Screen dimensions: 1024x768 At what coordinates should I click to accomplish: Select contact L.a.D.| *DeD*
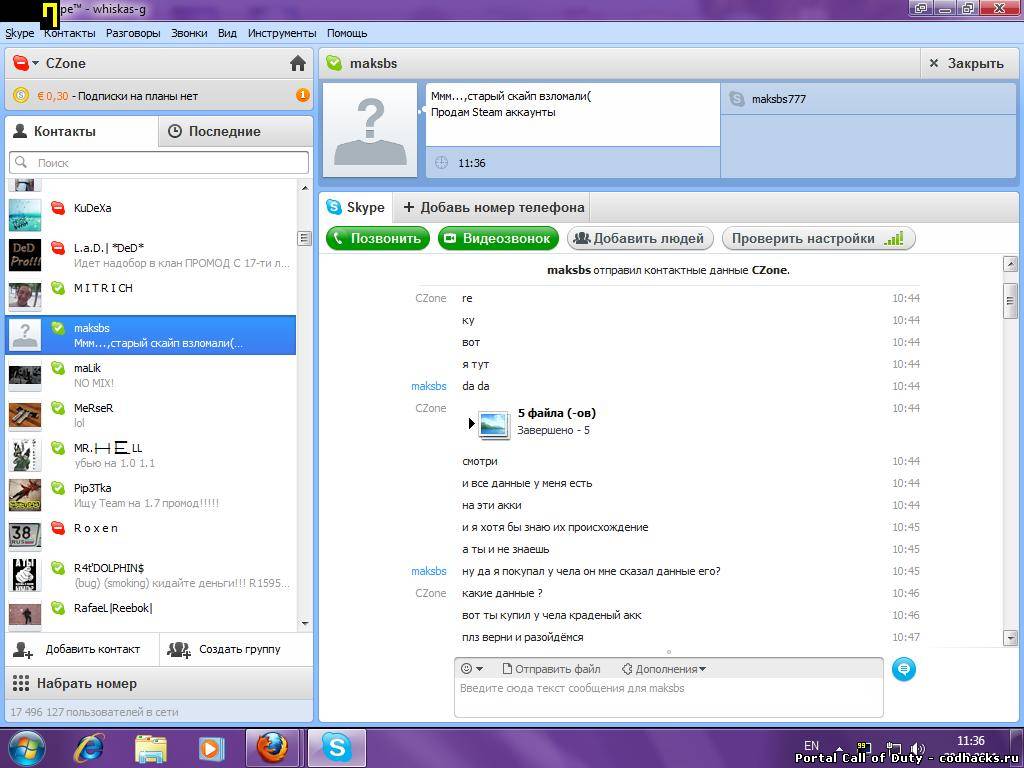150,255
